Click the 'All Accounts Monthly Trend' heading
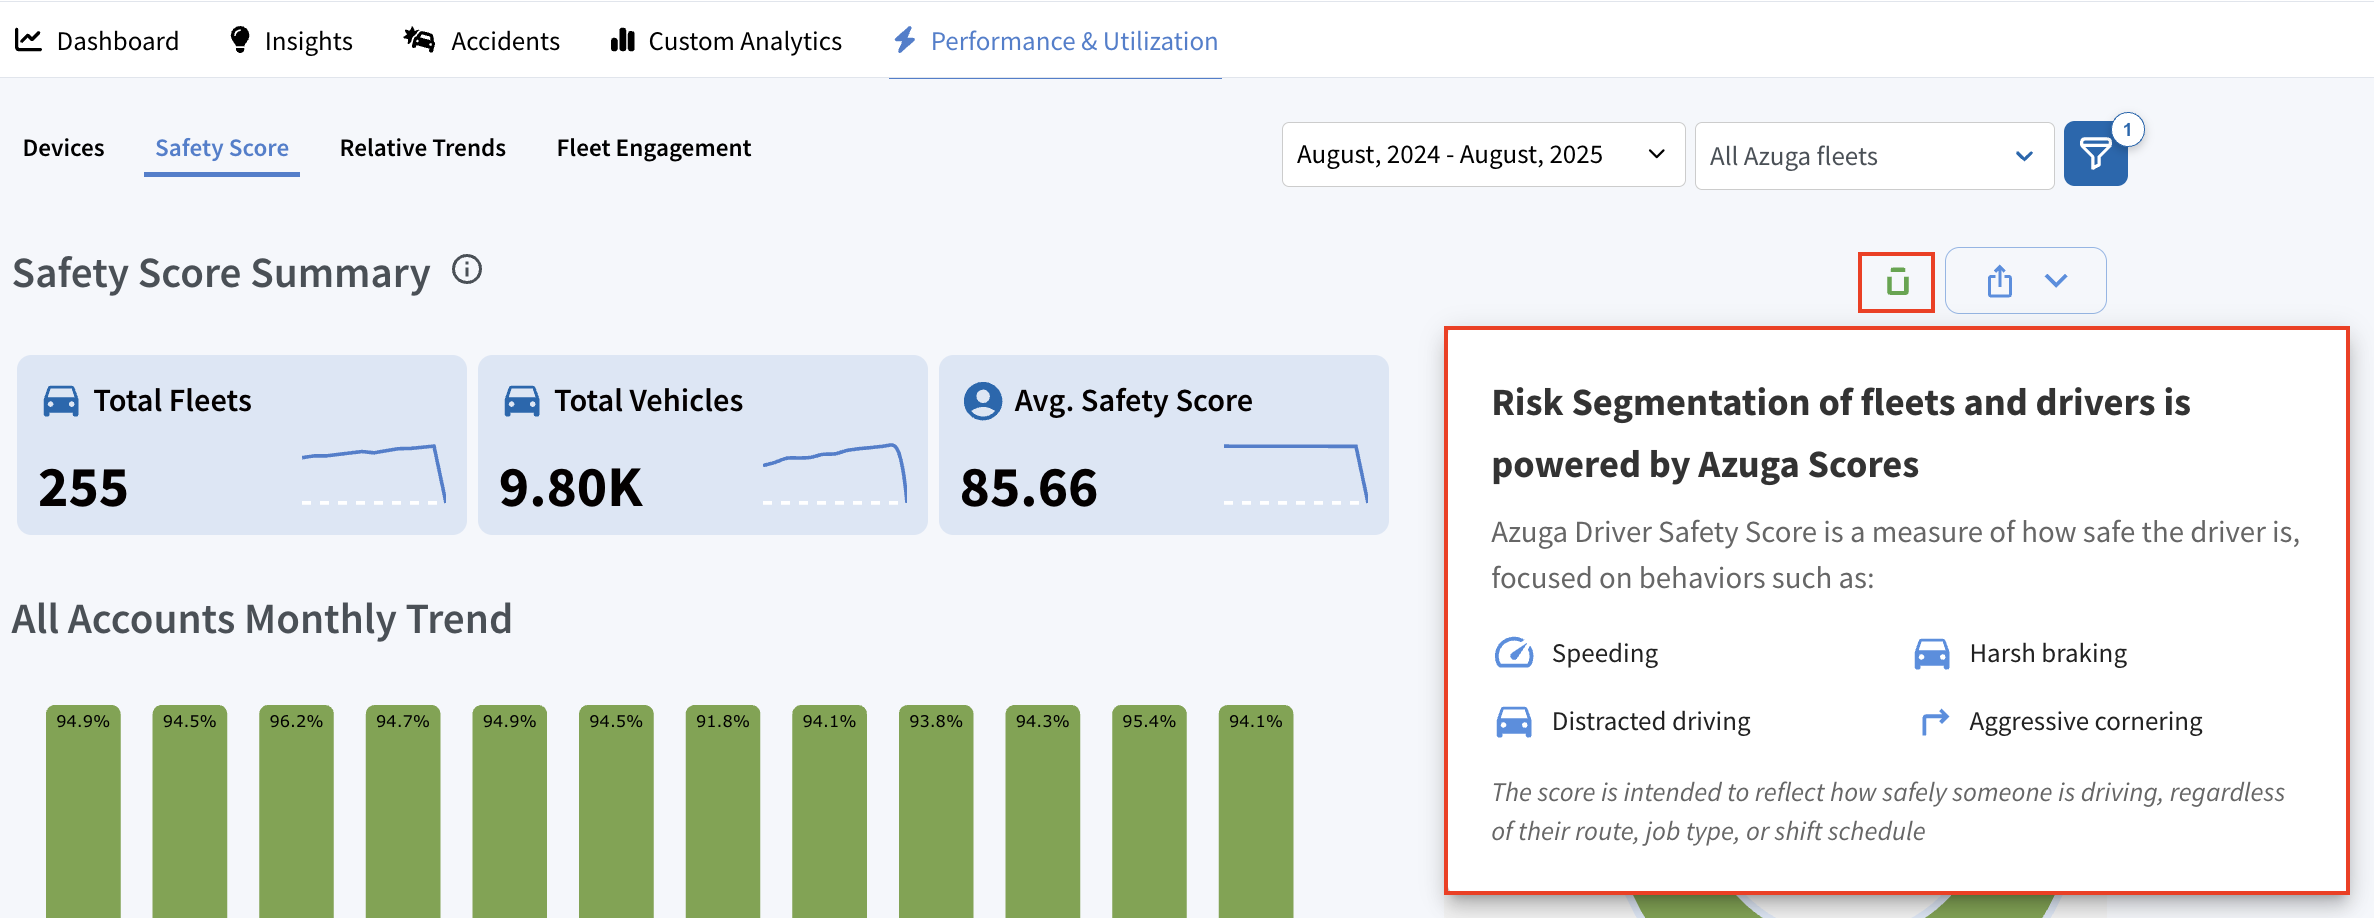The image size is (2374, 918). tap(262, 619)
